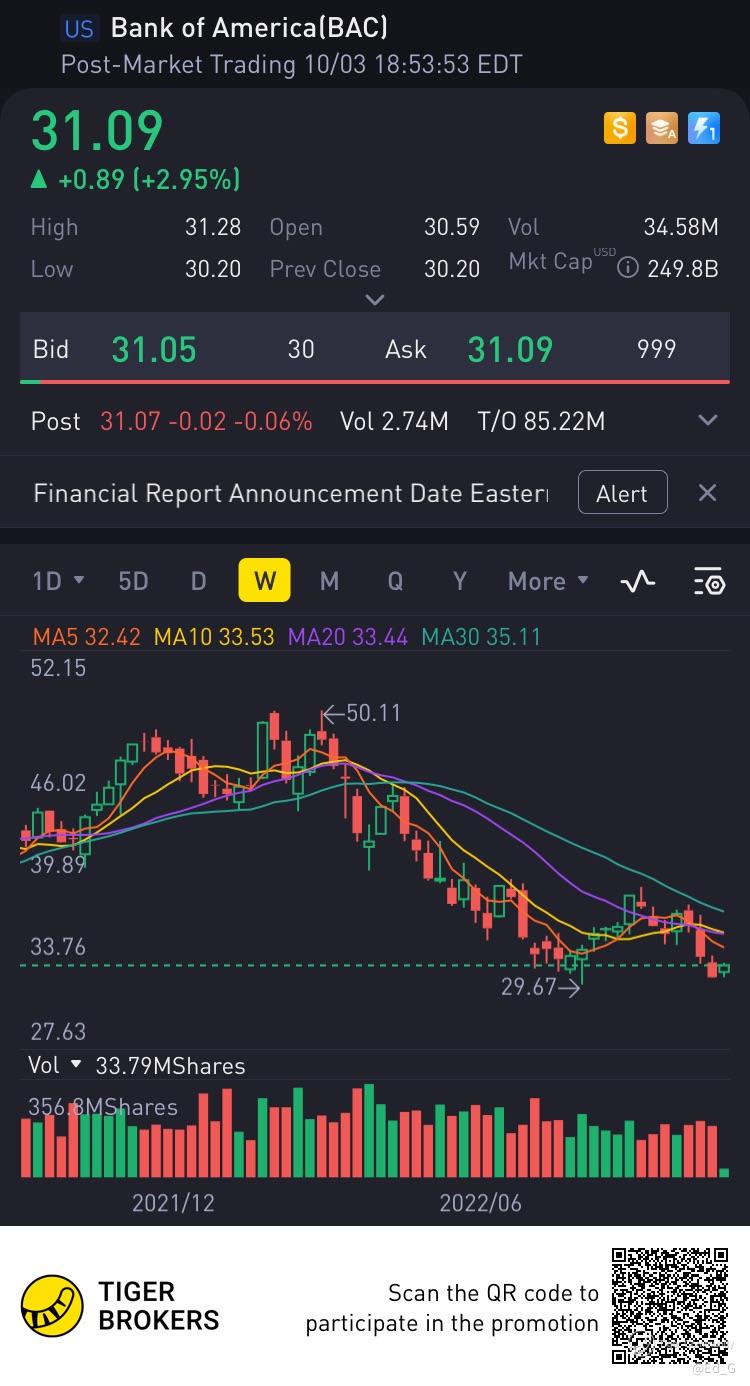Screen dimensions: 750x1386
Task: Tap the 2021/12 date axis label
Action: (173, 1202)
